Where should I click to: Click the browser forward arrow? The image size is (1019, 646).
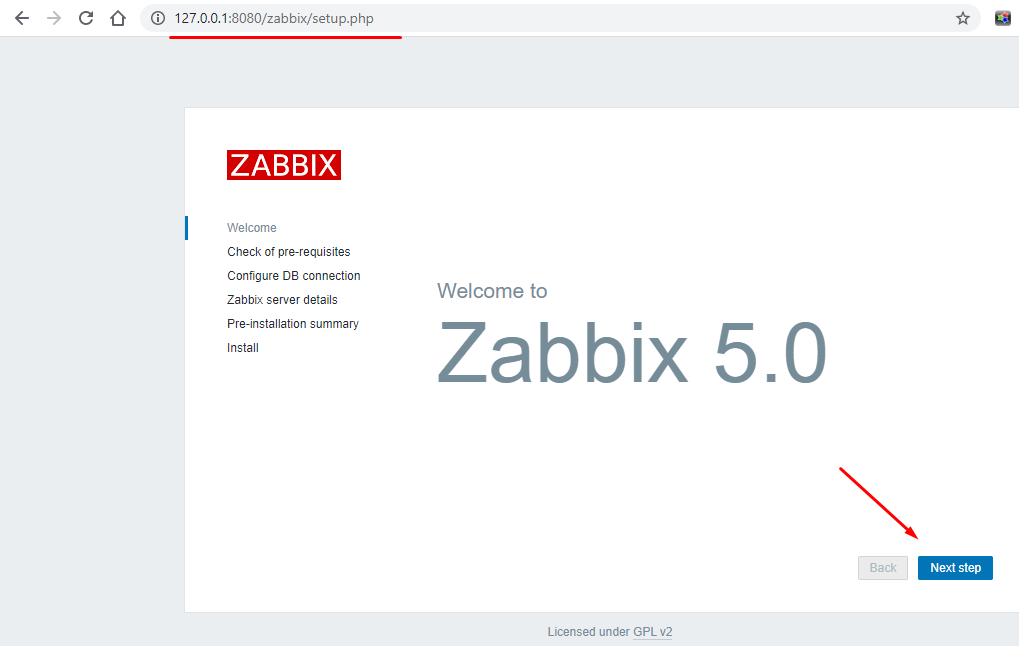pyautogui.click(x=54, y=18)
